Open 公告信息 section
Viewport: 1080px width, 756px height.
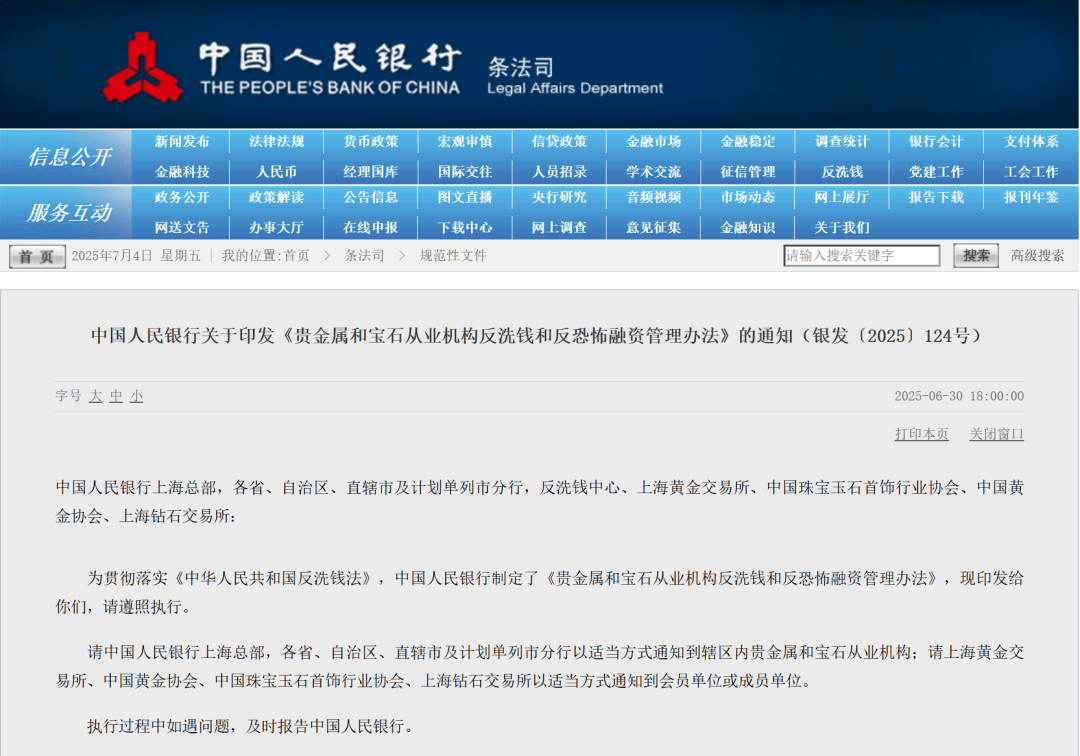(371, 198)
